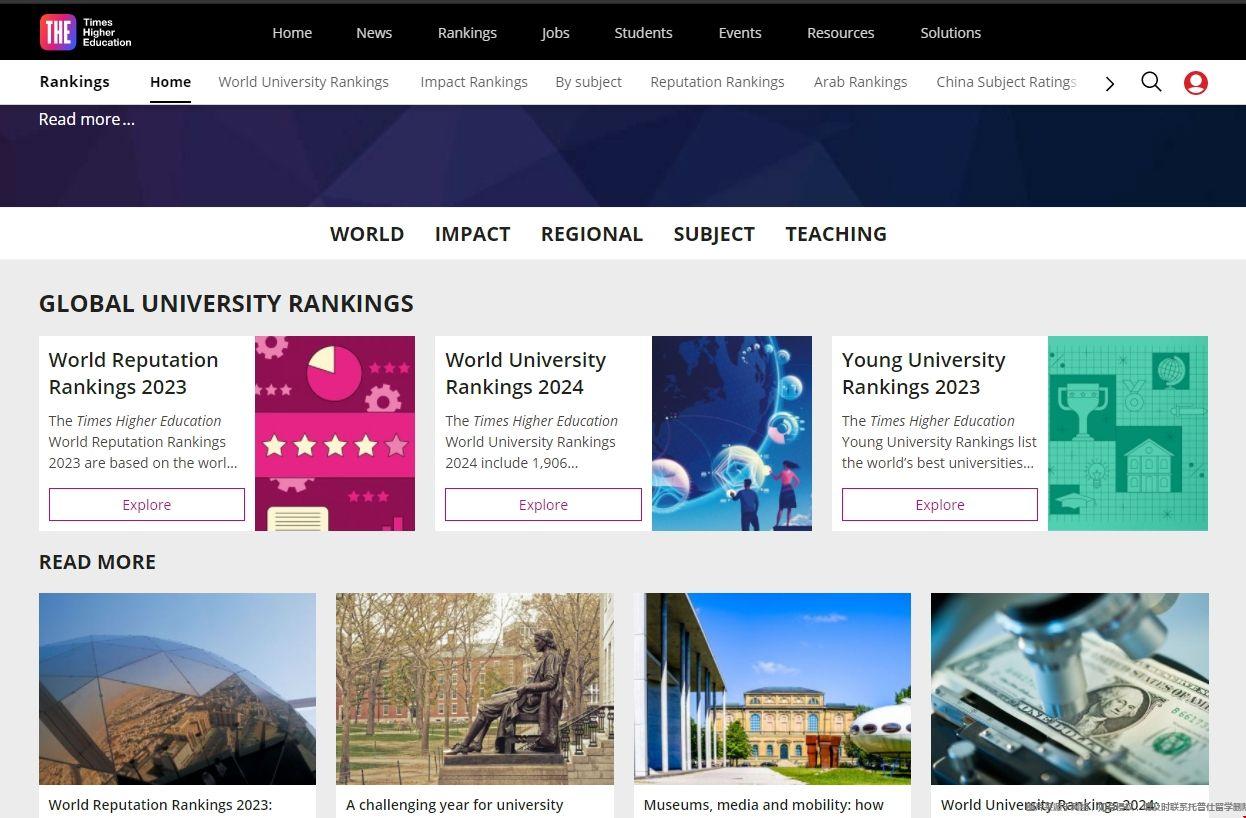Viewport: 1246px width, 818px height.
Task: View the World Reputation Rankings stars thumbnail
Action: (x=335, y=433)
